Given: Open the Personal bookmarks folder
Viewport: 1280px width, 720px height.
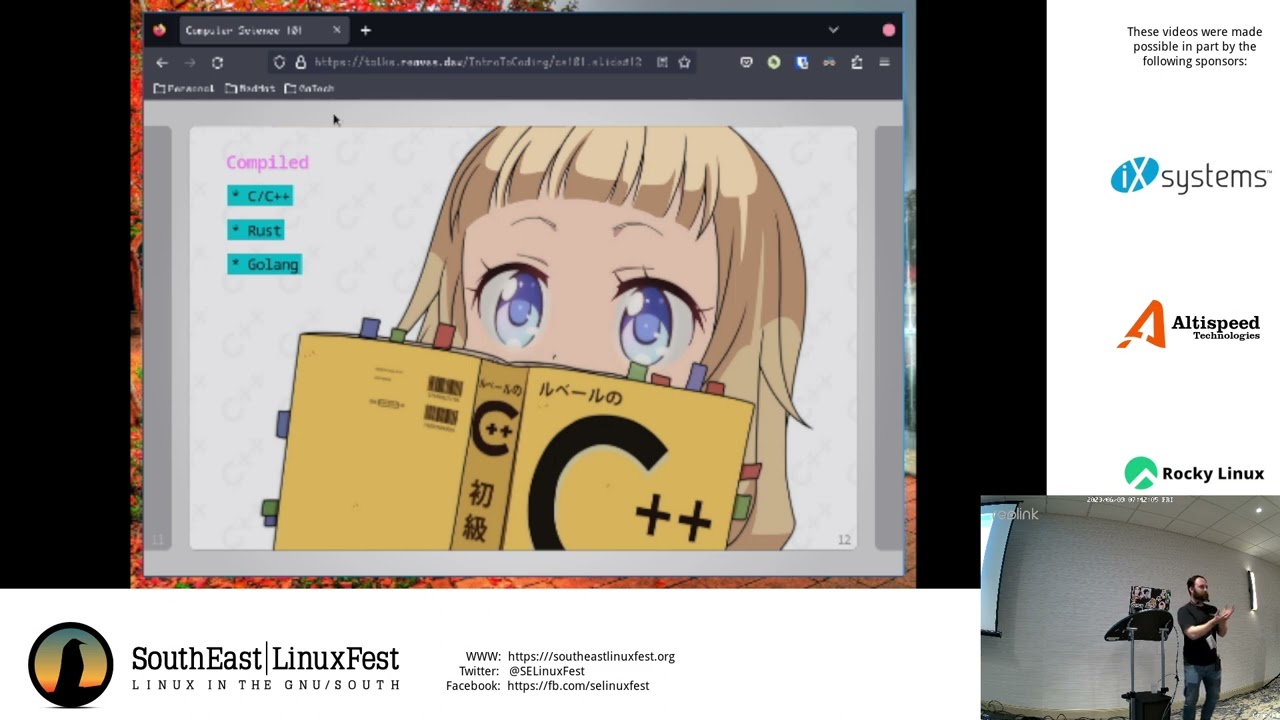Looking at the screenshot, I should tap(184, 89).
